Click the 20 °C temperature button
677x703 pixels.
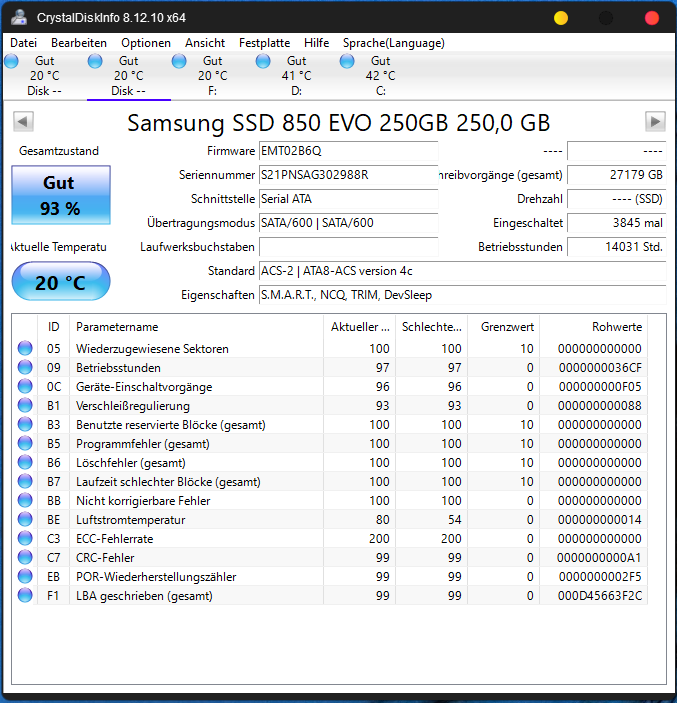click(x=61, y=282)
